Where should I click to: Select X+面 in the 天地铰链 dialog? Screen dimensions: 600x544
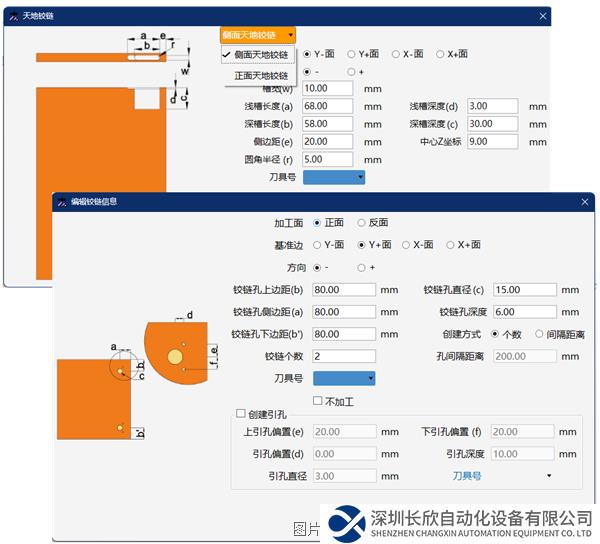point(439,54)
